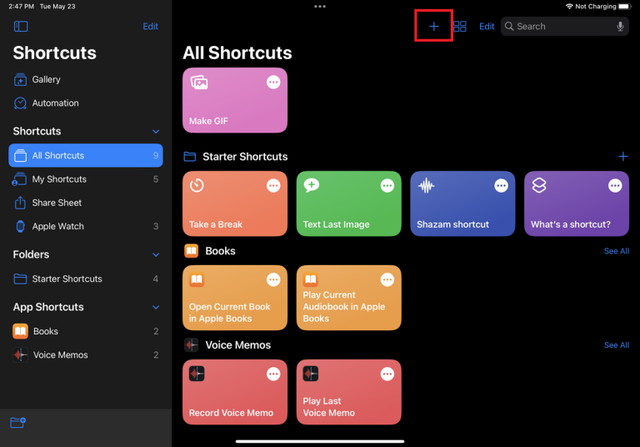Toggle the sidebar panel icon
The image size is (640, 447).
coord(21,27)
